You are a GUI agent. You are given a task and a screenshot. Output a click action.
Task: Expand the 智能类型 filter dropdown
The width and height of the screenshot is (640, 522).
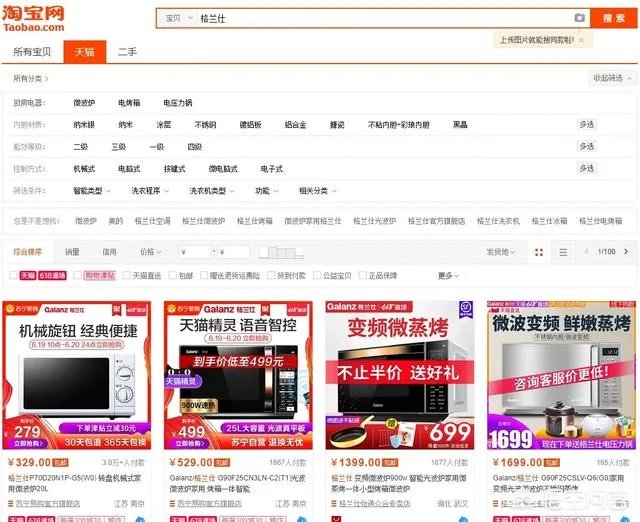[x=92, y=191]
